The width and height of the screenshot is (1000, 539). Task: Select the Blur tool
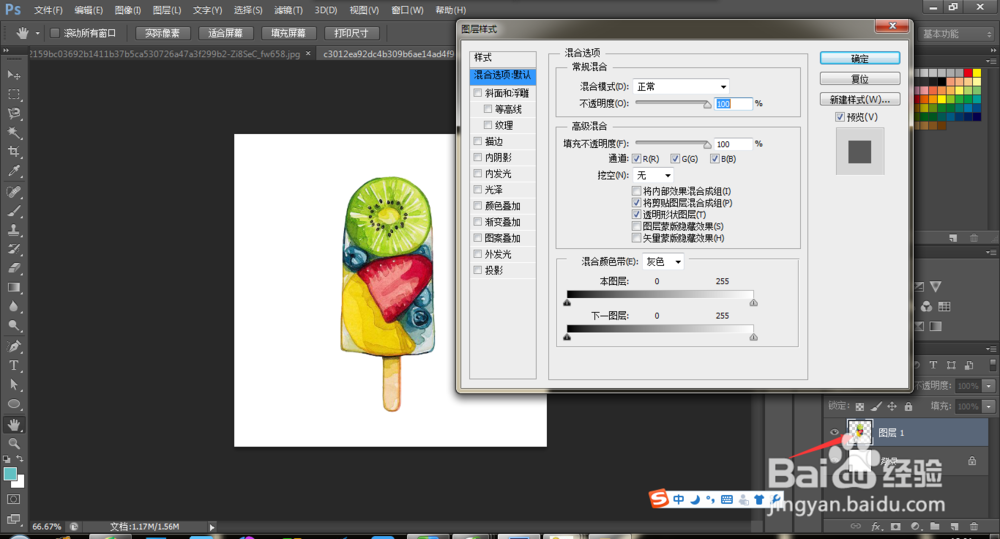[13, 307]
